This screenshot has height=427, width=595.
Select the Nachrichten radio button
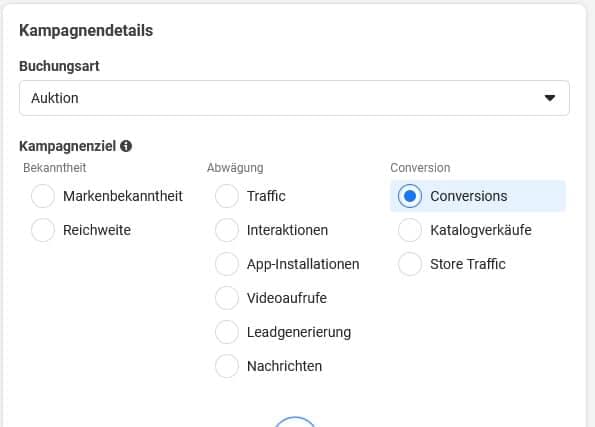pos(227,366)
